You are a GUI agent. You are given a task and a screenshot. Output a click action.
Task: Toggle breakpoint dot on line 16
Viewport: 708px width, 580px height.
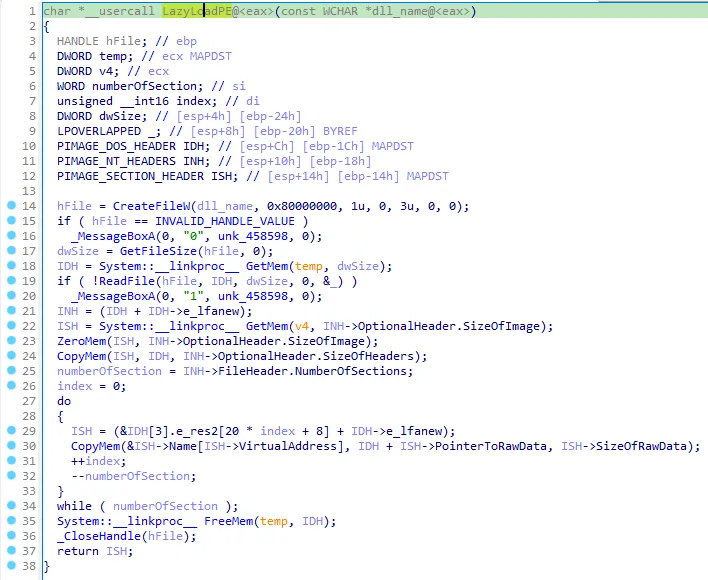click(11, 236)
